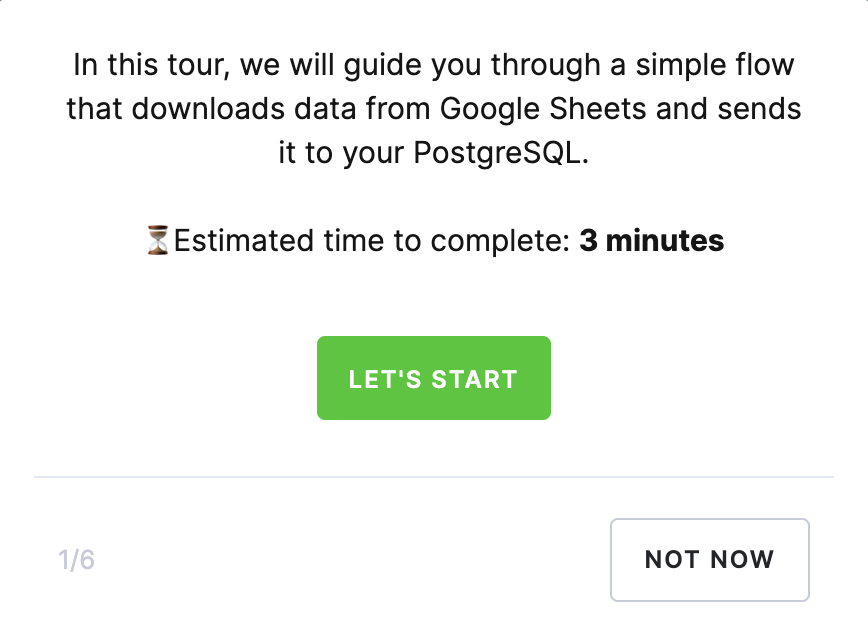868x642 pixels.
Task: Click the 1/6 tour step counter
Action: pos(77,560)
